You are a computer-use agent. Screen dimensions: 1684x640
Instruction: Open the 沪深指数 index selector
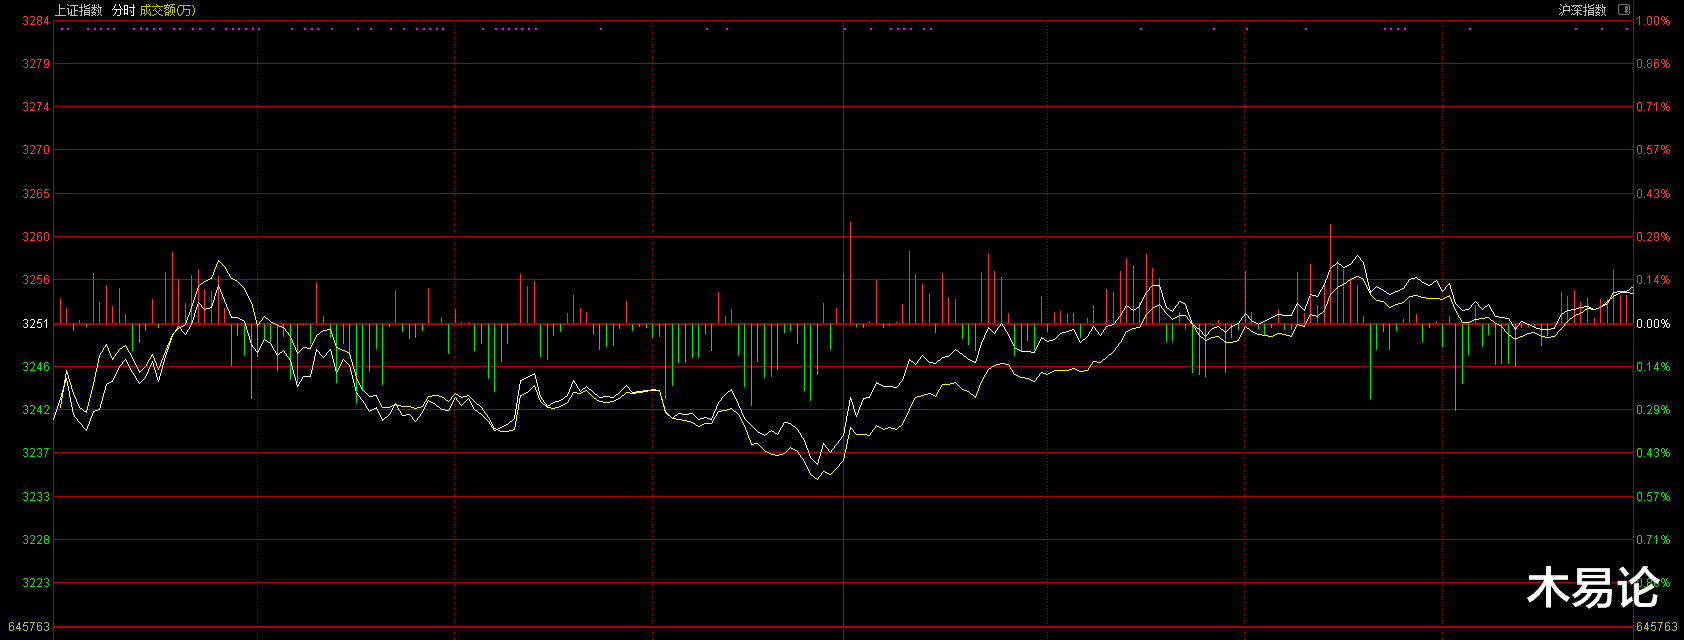[1583, 10]
